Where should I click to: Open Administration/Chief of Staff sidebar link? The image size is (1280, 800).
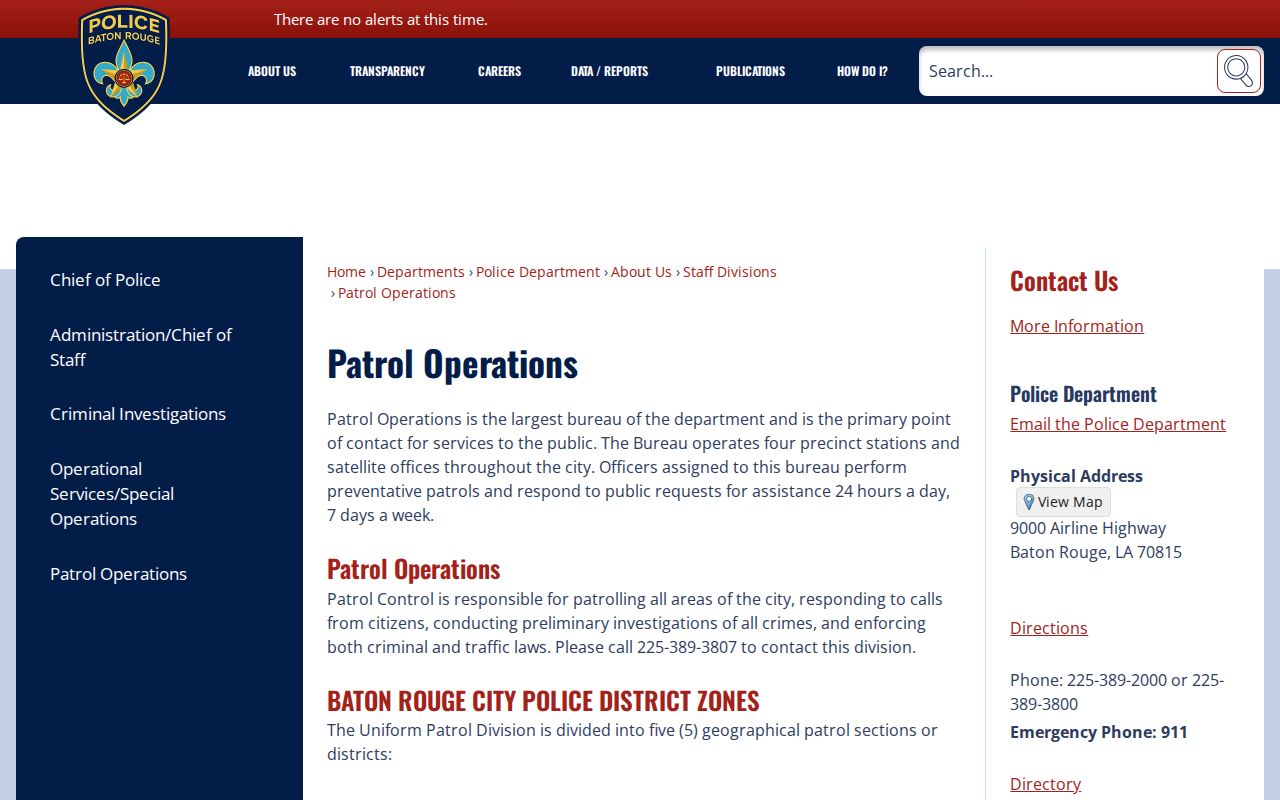(x=141, y=347)
